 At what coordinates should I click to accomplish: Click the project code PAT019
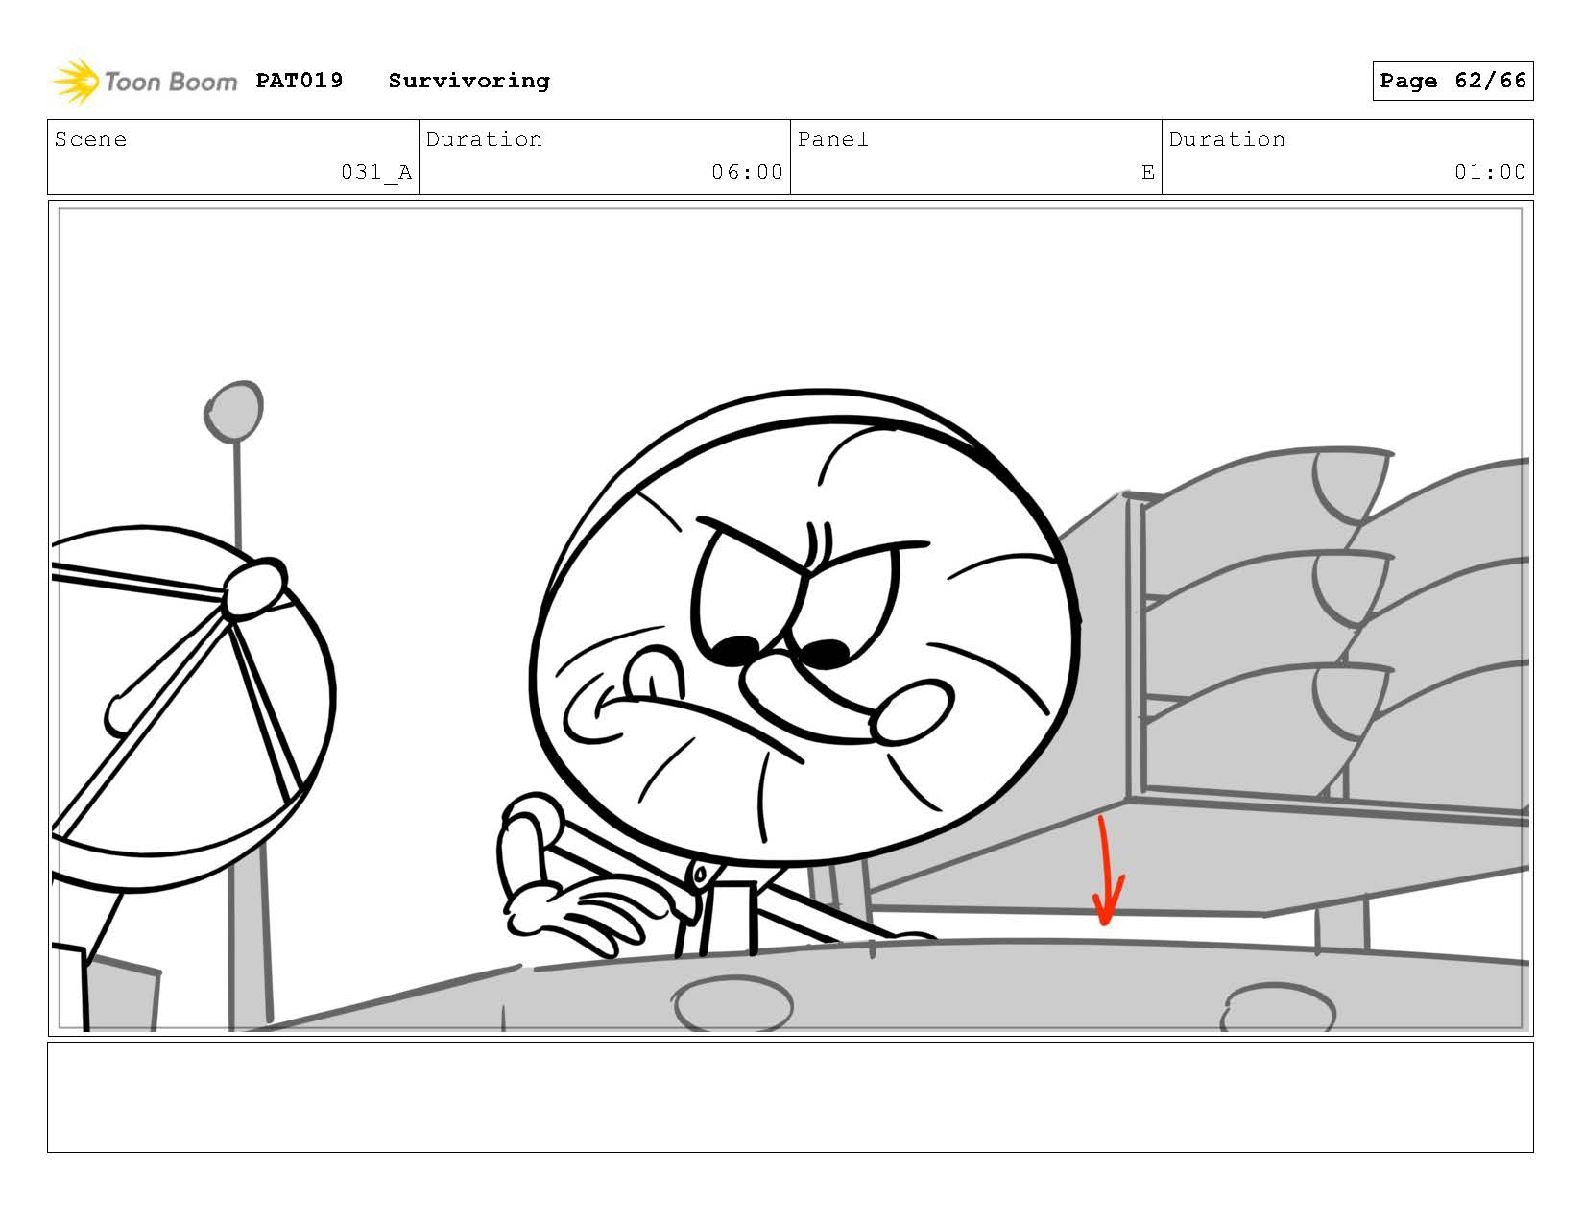pyautogui.click(x=299, y=80)
